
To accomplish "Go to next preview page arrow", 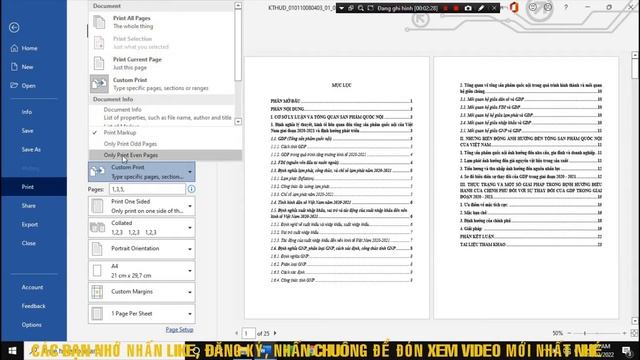I will click(275, 333).
